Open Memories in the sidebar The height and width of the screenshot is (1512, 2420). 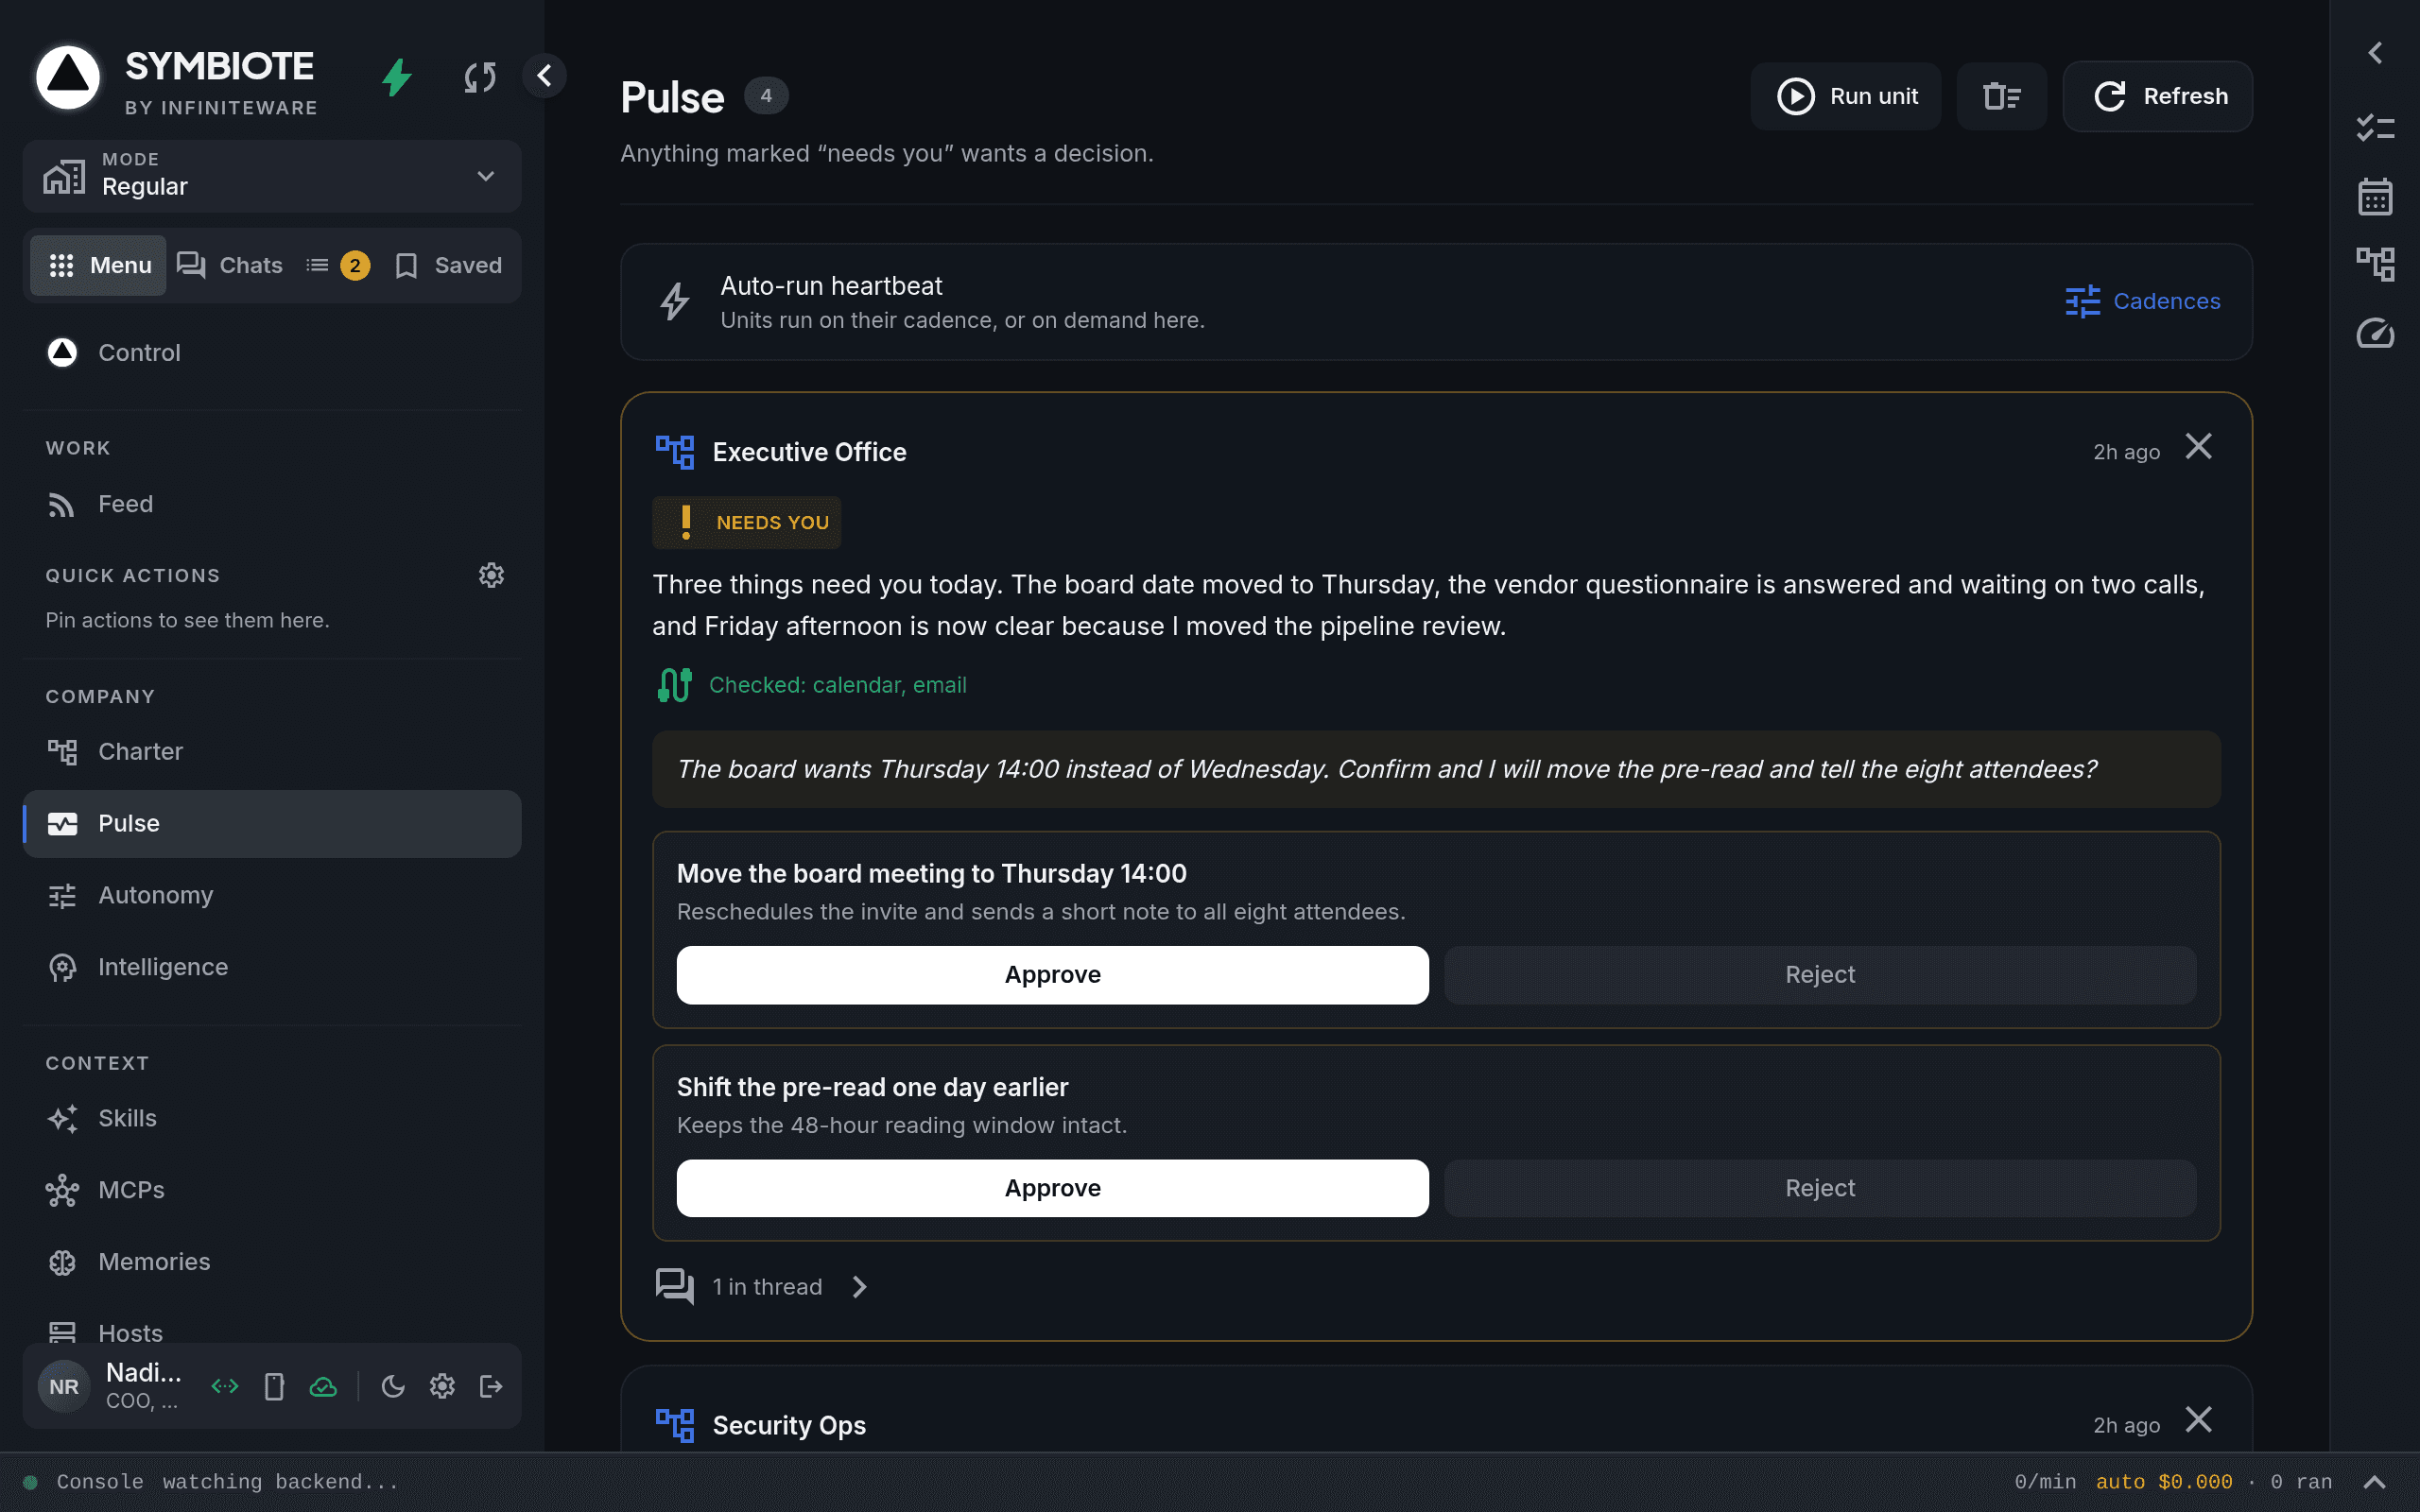click(x=272, y=1262)
